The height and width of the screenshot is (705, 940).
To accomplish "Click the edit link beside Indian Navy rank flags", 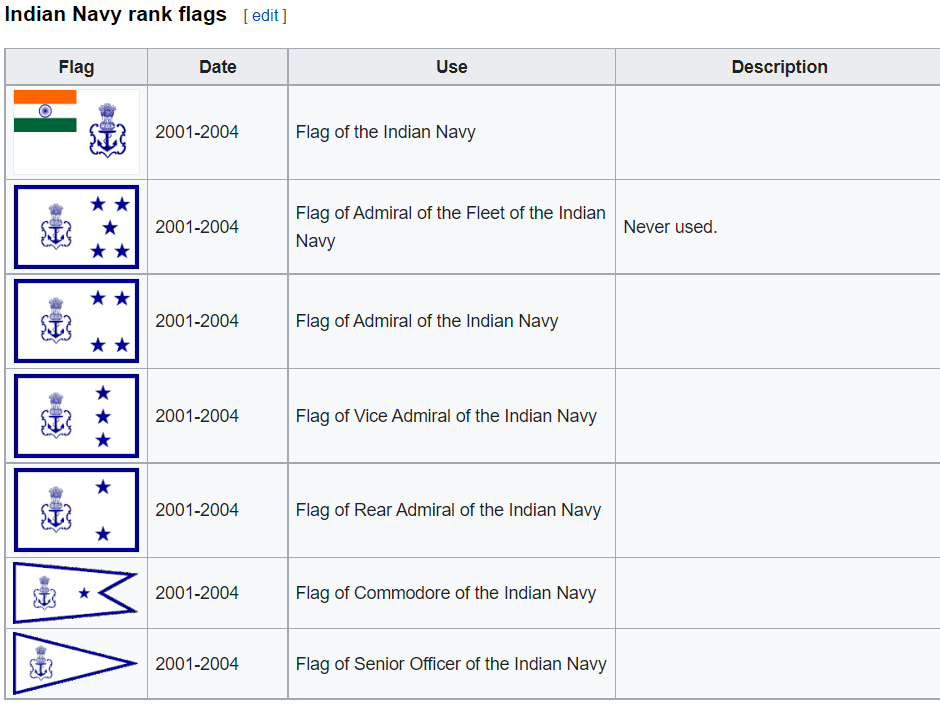I will [265, 16].
